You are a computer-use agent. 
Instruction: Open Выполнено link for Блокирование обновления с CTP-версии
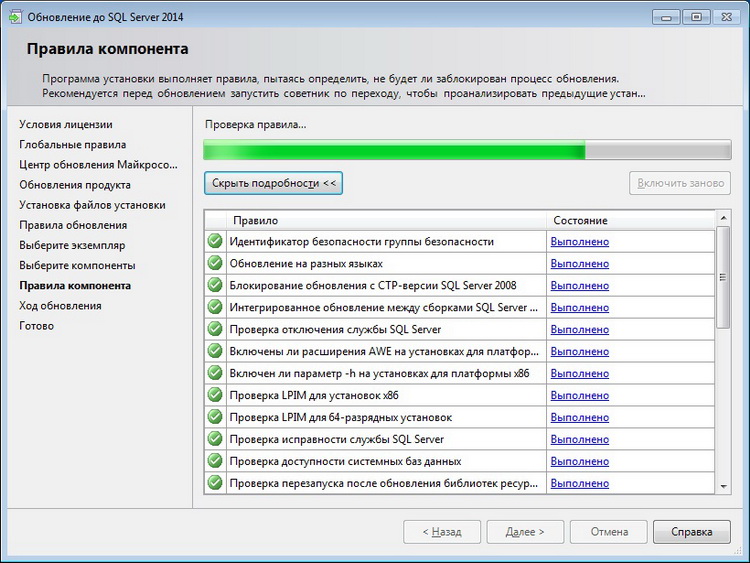(x=580, y=286)
